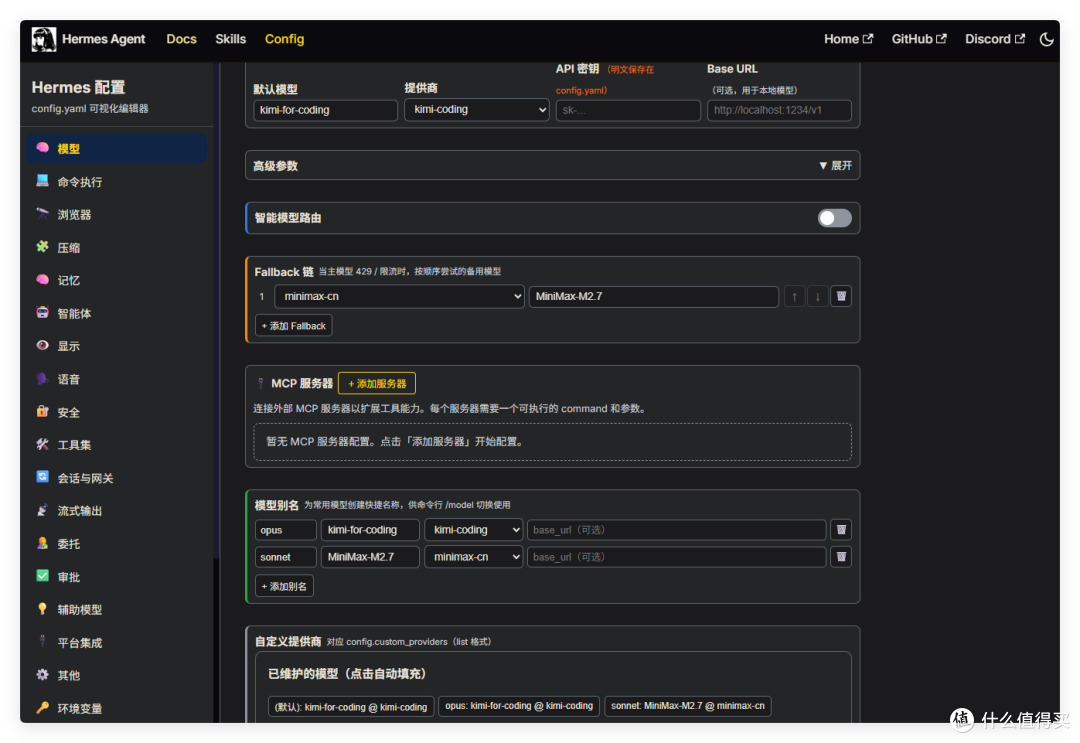Click the 默认模型 kimi-for-coding input
Screen dimensions: 1080x743
tap(325, 110)
